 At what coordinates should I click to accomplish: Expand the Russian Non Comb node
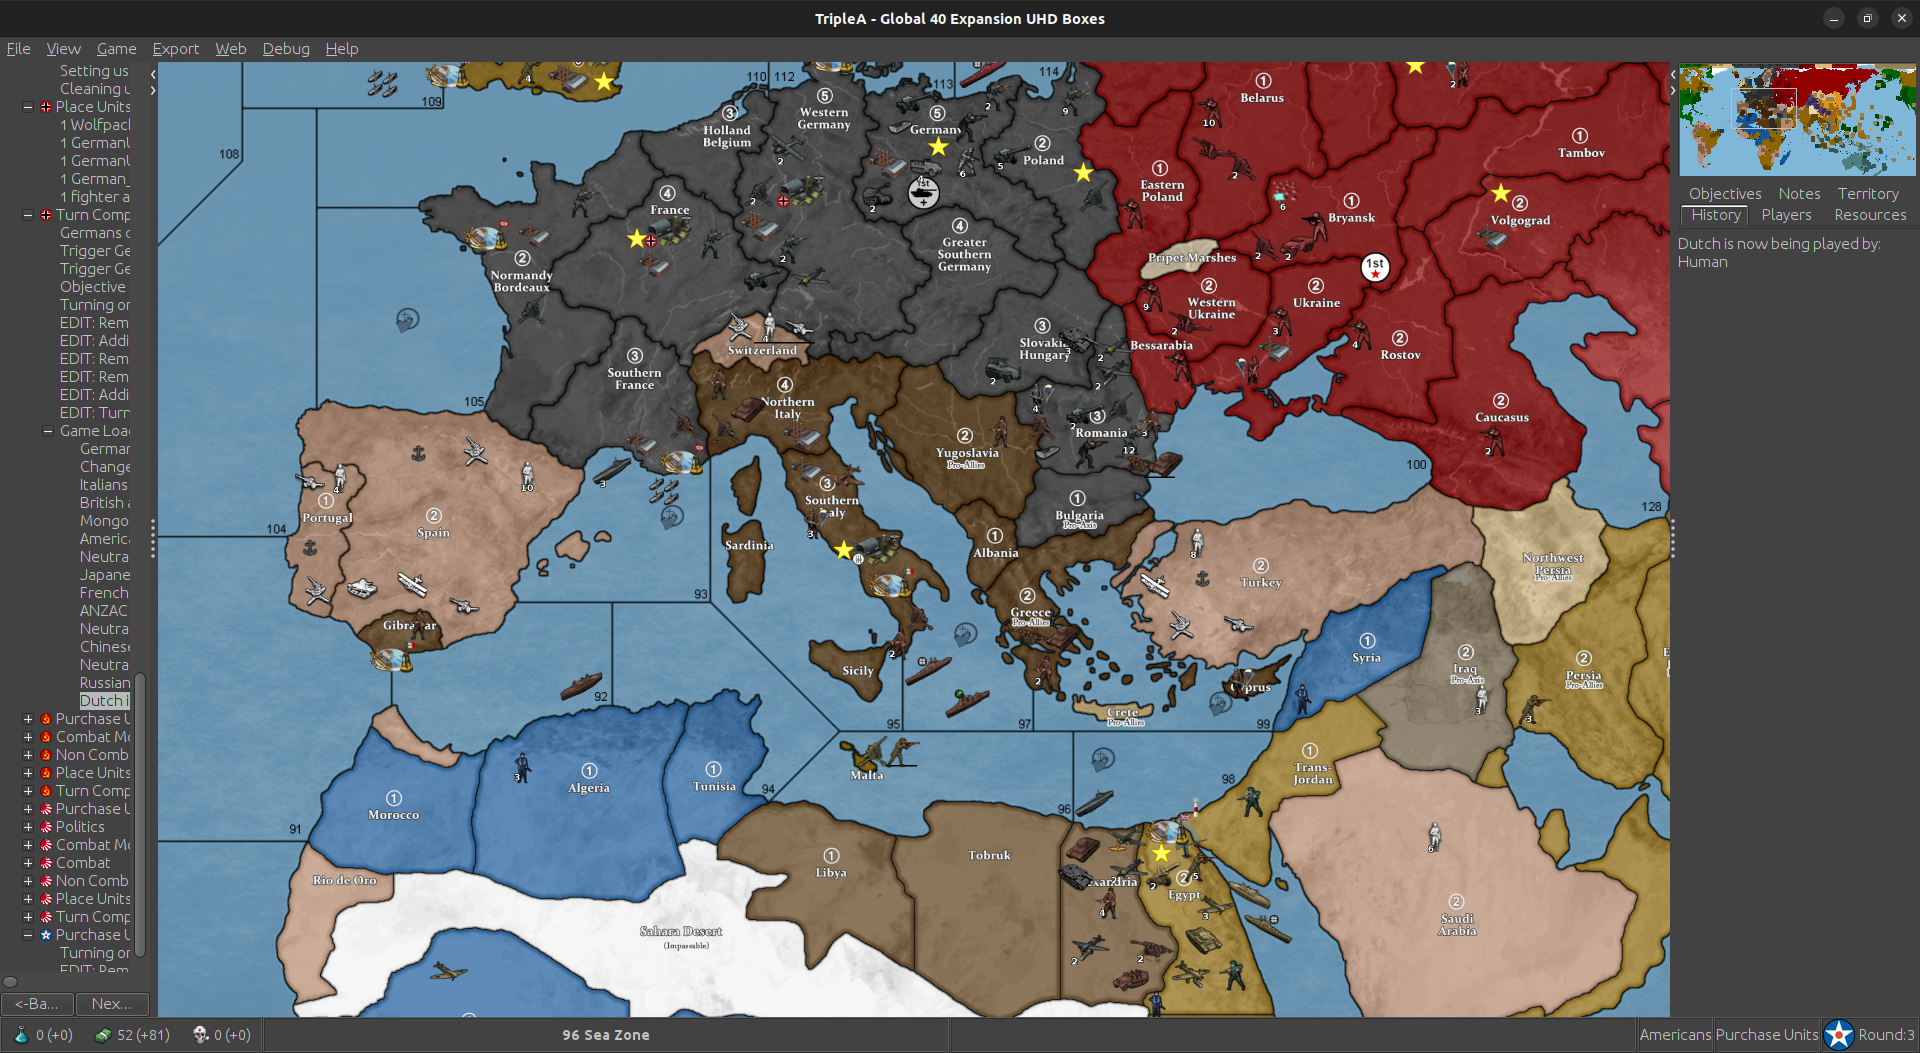coord(28,755)
